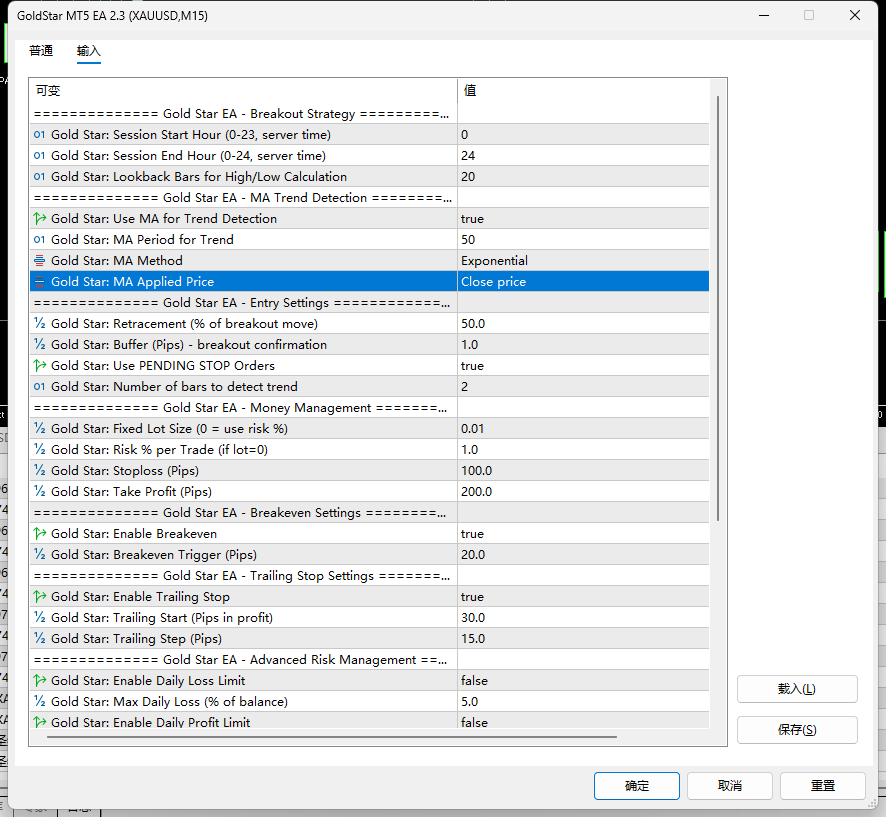This screenshot has width=886, height=817.
Task: Edit the Stoploss (Pips) value 100.0
Action: tap(583, 471)
